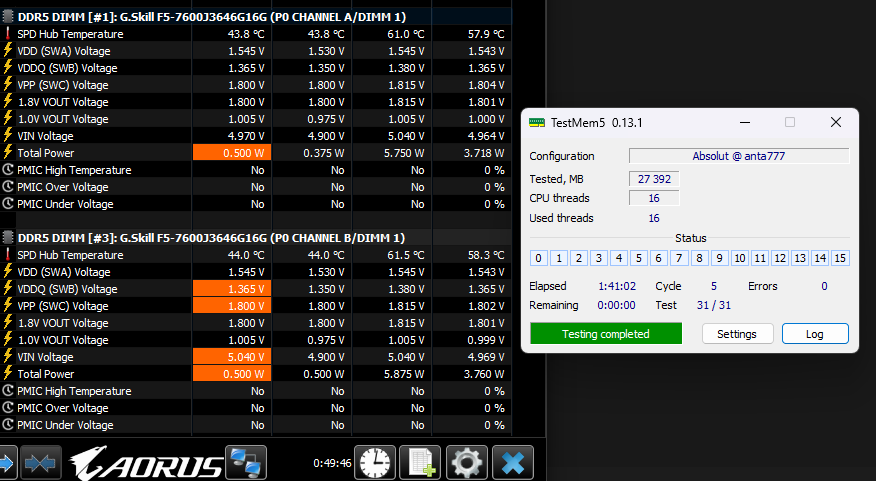Click the thermometer icon of DIMM #3 SPD Hub Temperature
This screenshot has height=481, width=876.
(x=8, y=254)
